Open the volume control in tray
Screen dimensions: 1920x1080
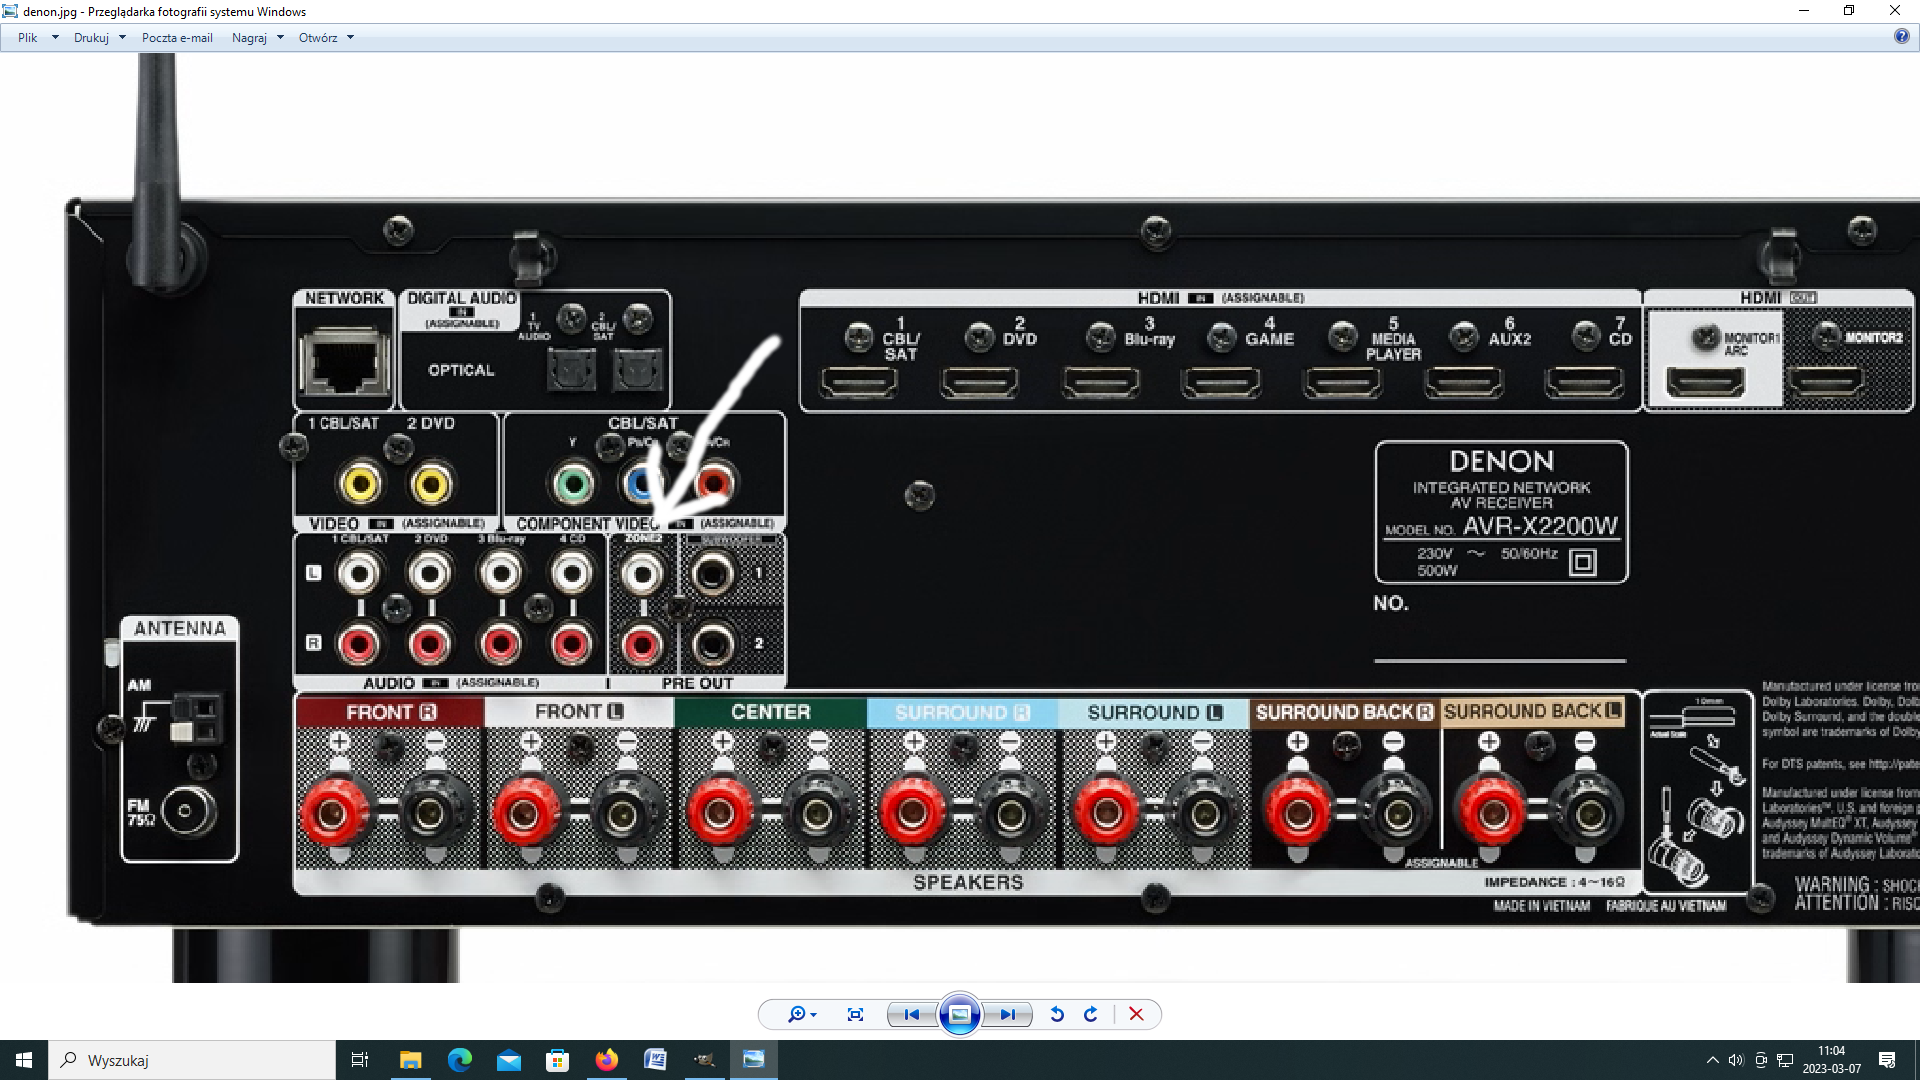(1736, 1060)
